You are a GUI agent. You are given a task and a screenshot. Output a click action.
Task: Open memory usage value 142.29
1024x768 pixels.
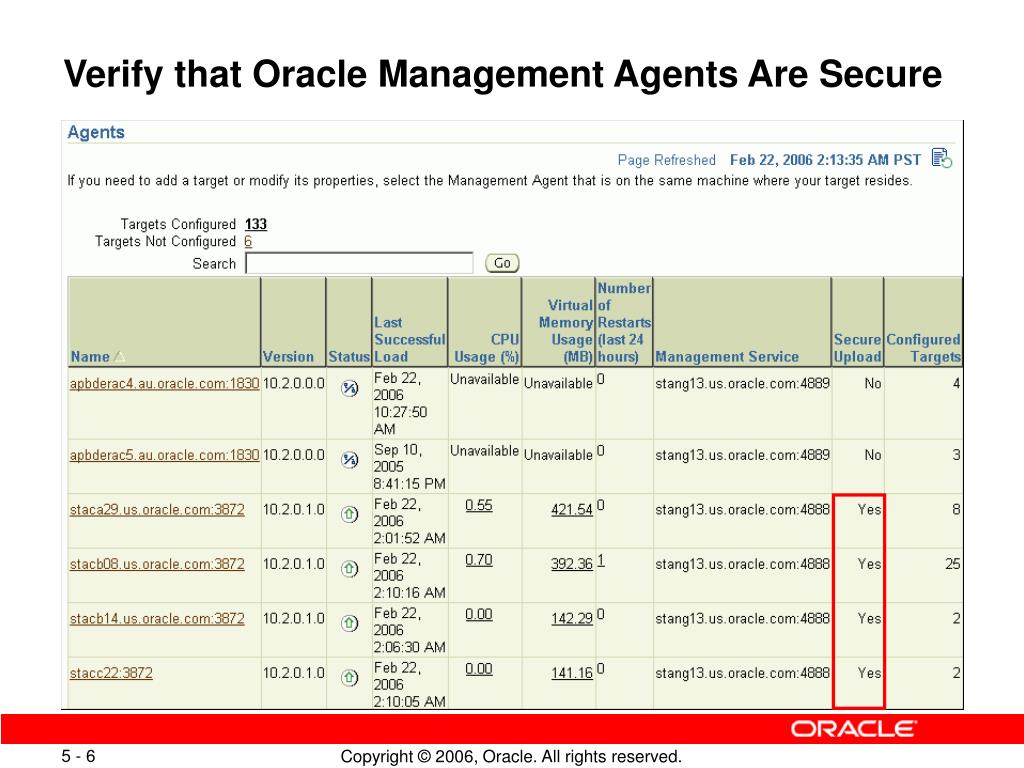tap(572, 618)
